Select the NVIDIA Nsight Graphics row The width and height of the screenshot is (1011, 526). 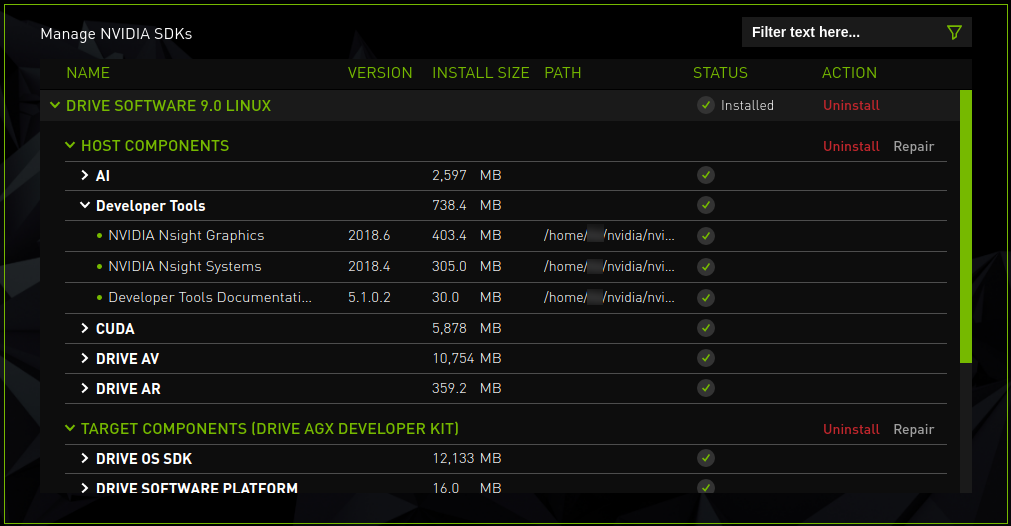[x=186, y=236]
